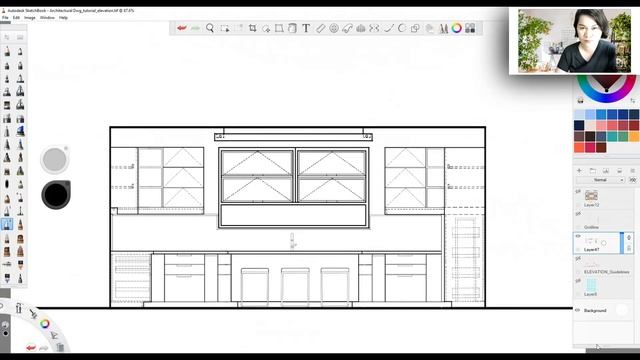Image resolution: width=640 pixels, height=360 pixels.
Task: Select the Predictive Stroke tool
Action: tap(402, 28)
